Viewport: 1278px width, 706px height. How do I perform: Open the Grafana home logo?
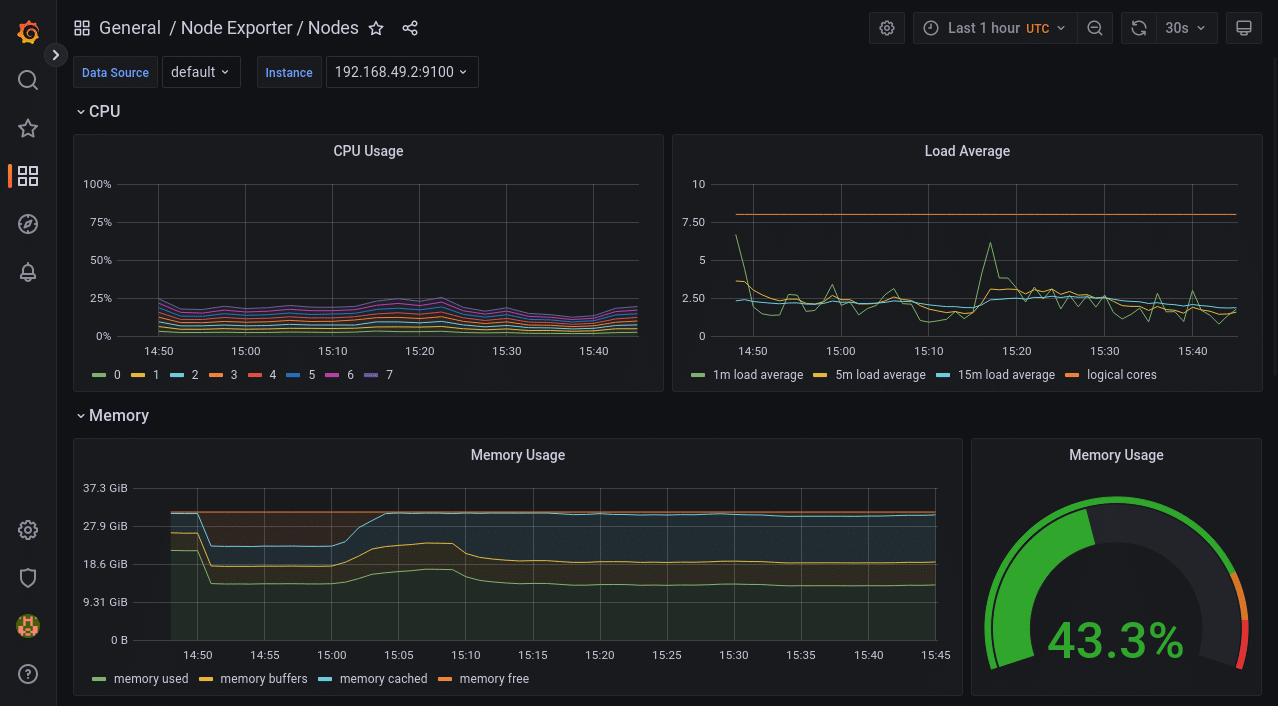click(28, 32)
